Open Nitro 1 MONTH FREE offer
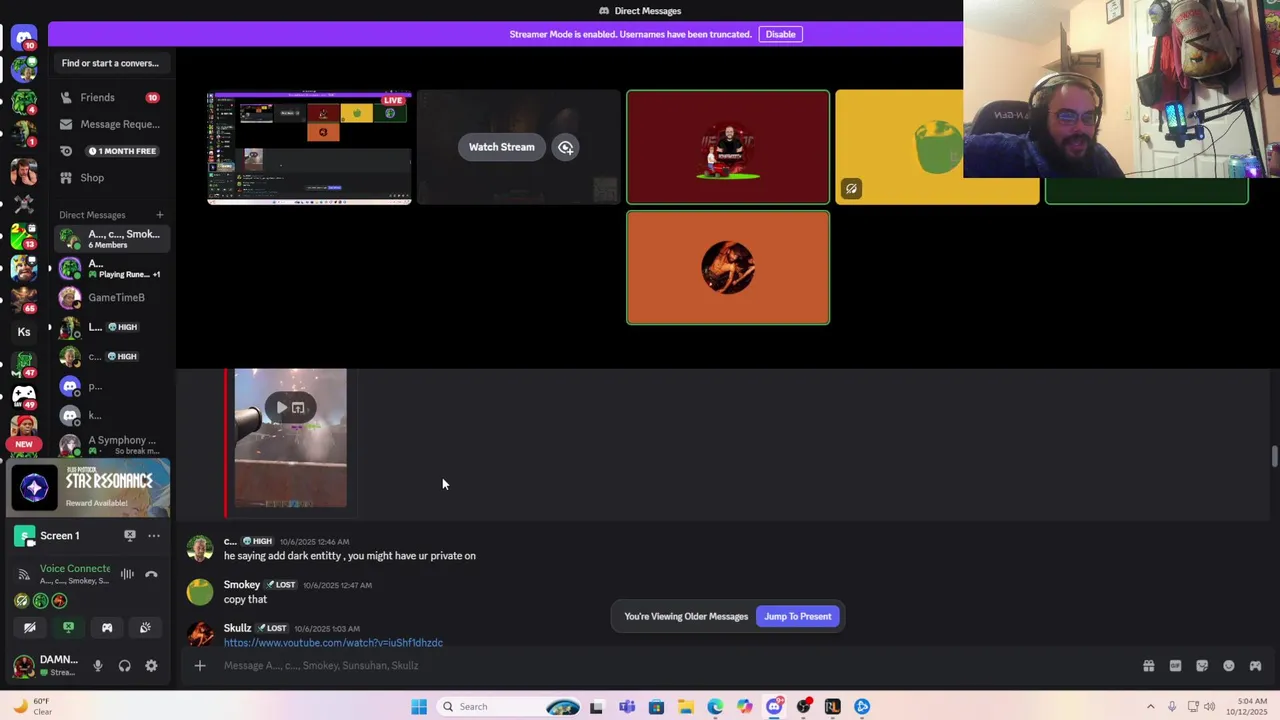Viewport: 1280px width, 720px height. point(110,151)
